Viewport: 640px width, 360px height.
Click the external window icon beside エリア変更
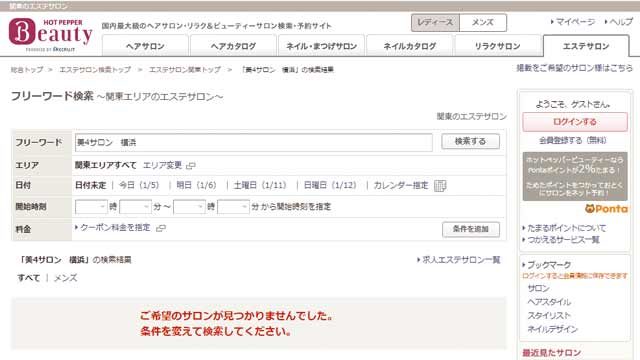(191, 166)
